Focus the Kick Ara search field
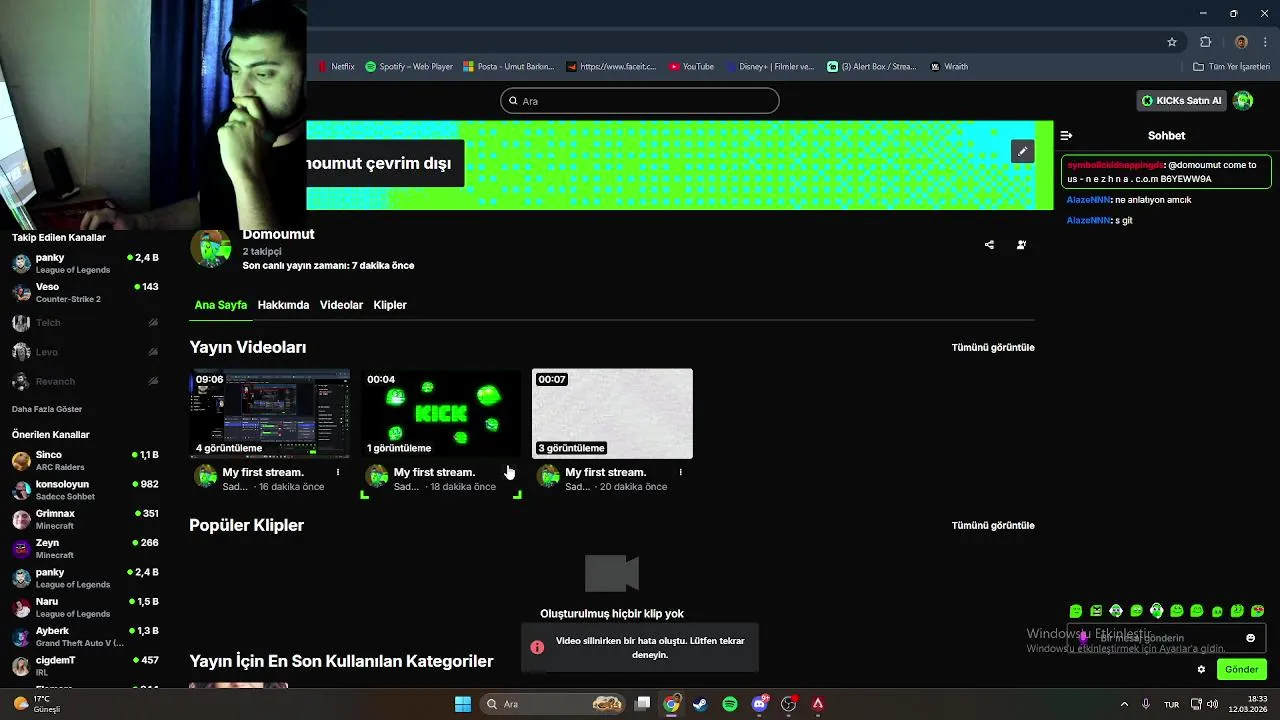The width and height of the screenshot is (1280, 720). pos(639,101)
